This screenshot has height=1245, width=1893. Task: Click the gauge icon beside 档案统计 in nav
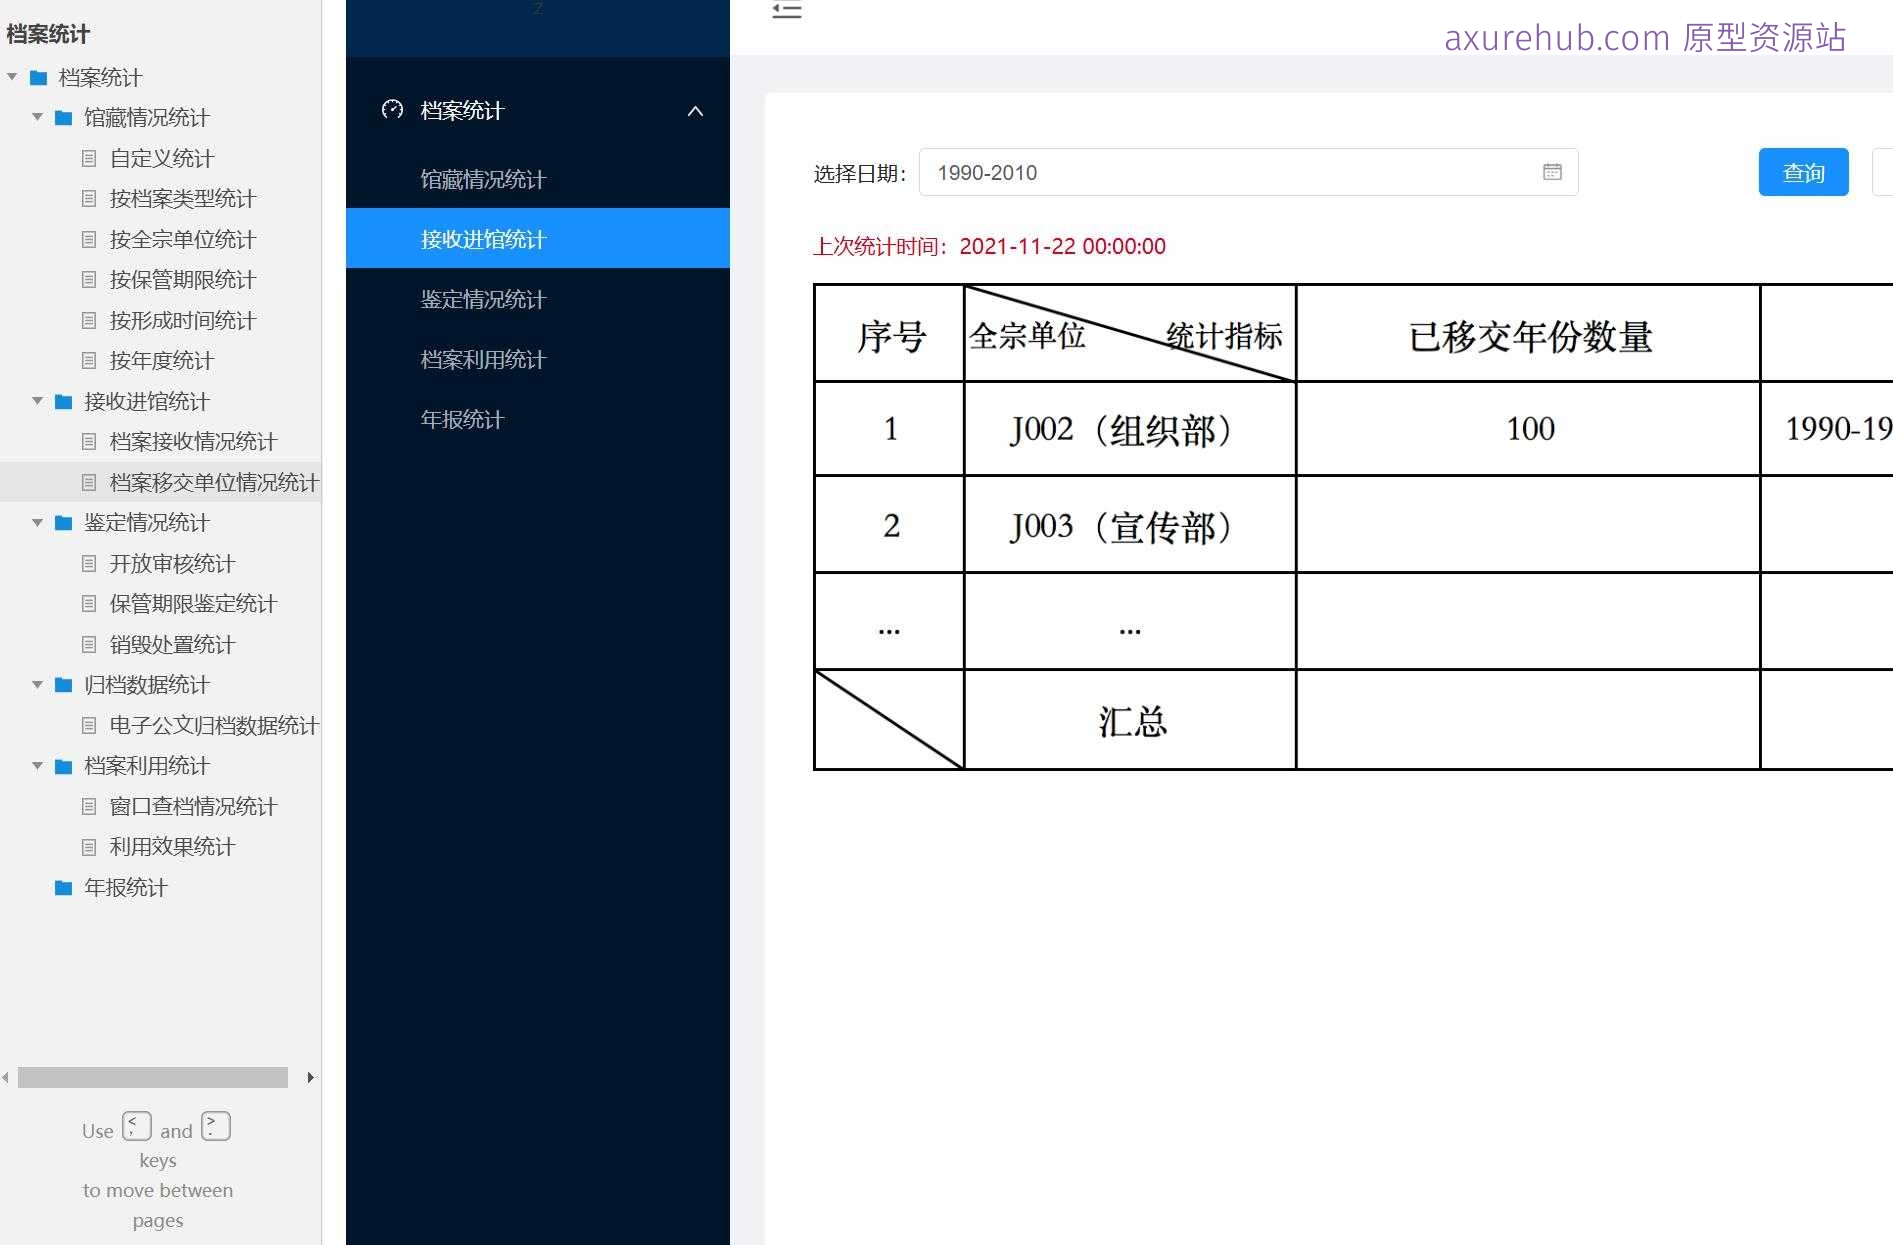click(x=391, y=110)
